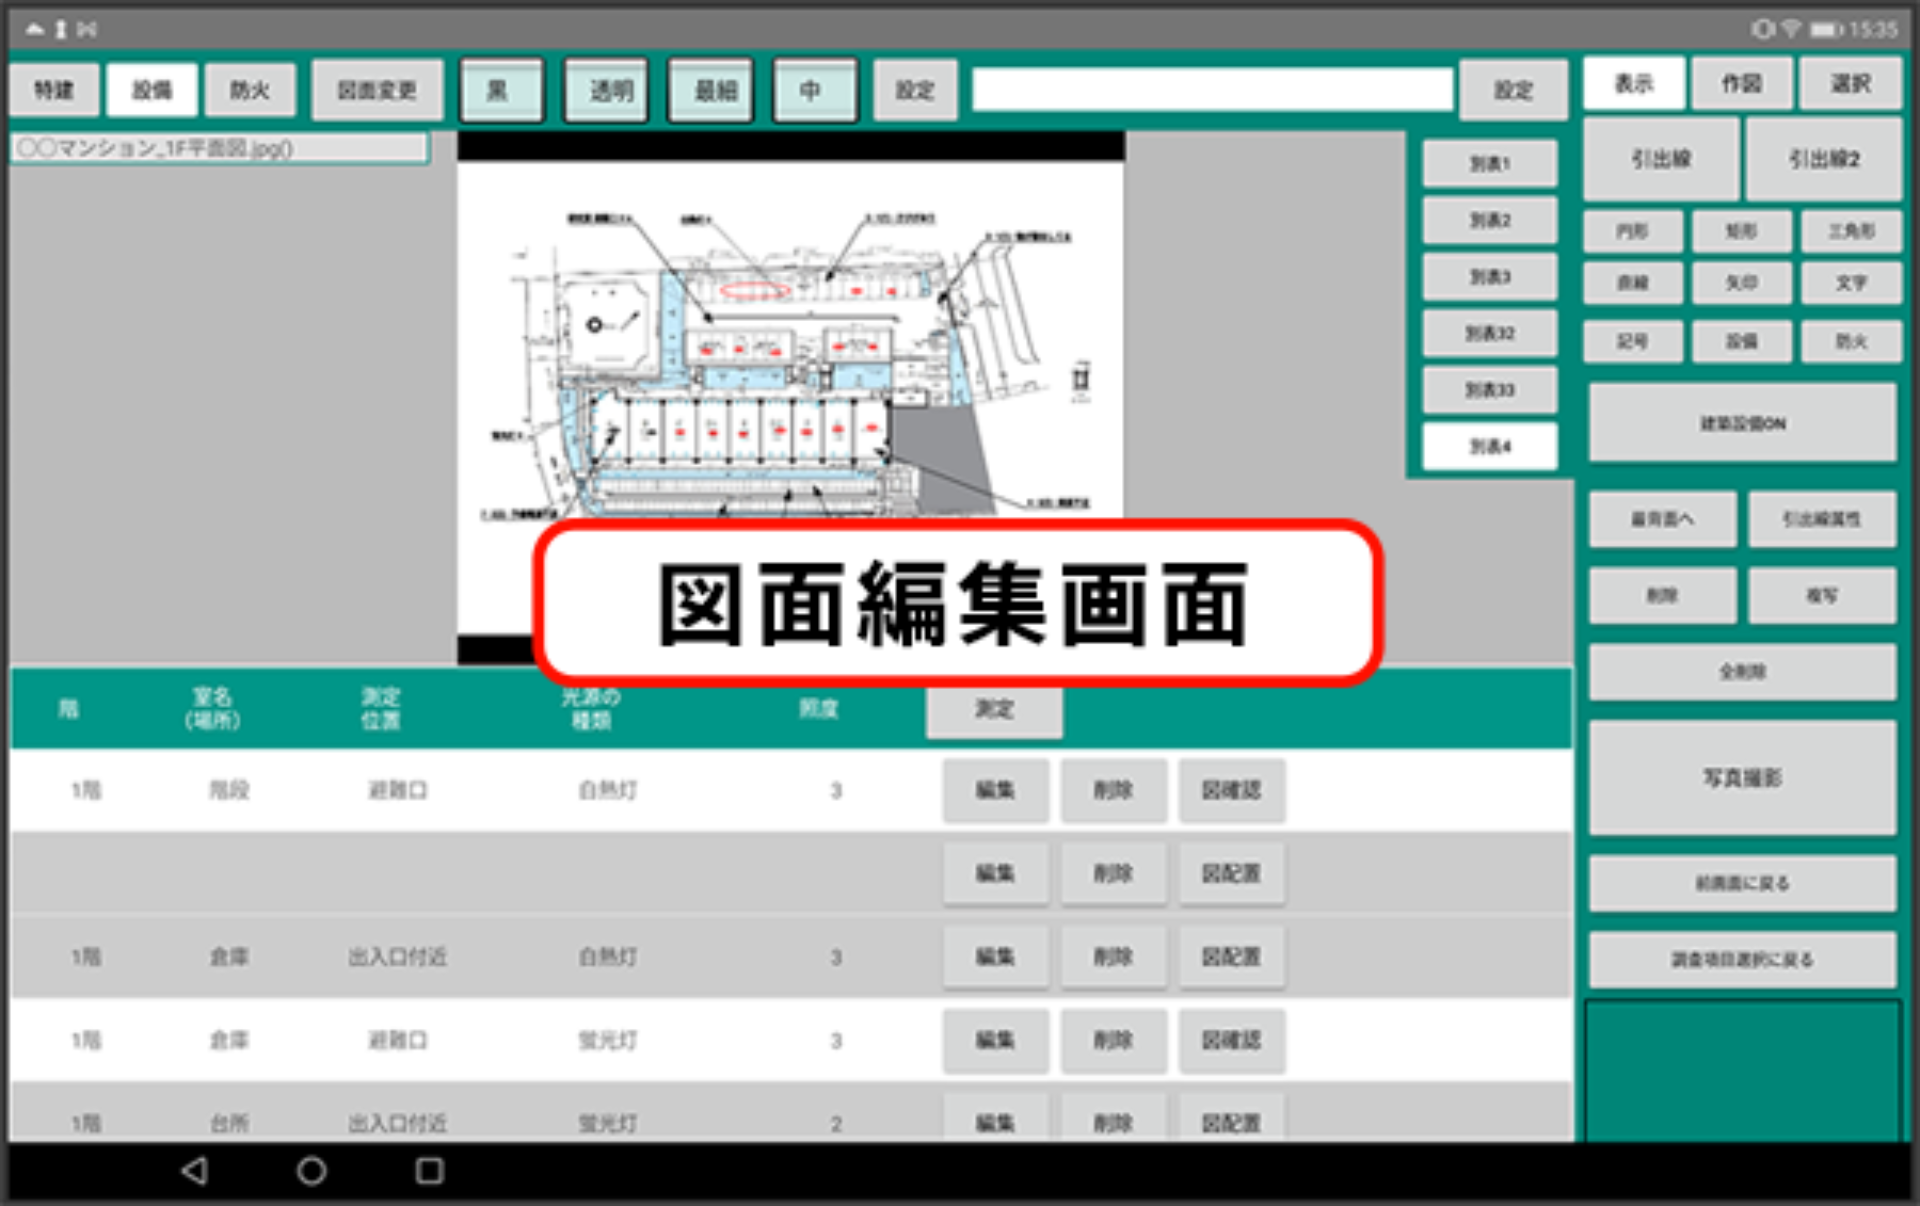Screen dimensions: 1920x1206
Task: Select the 別表1 button
Action: coord(1490,163)
